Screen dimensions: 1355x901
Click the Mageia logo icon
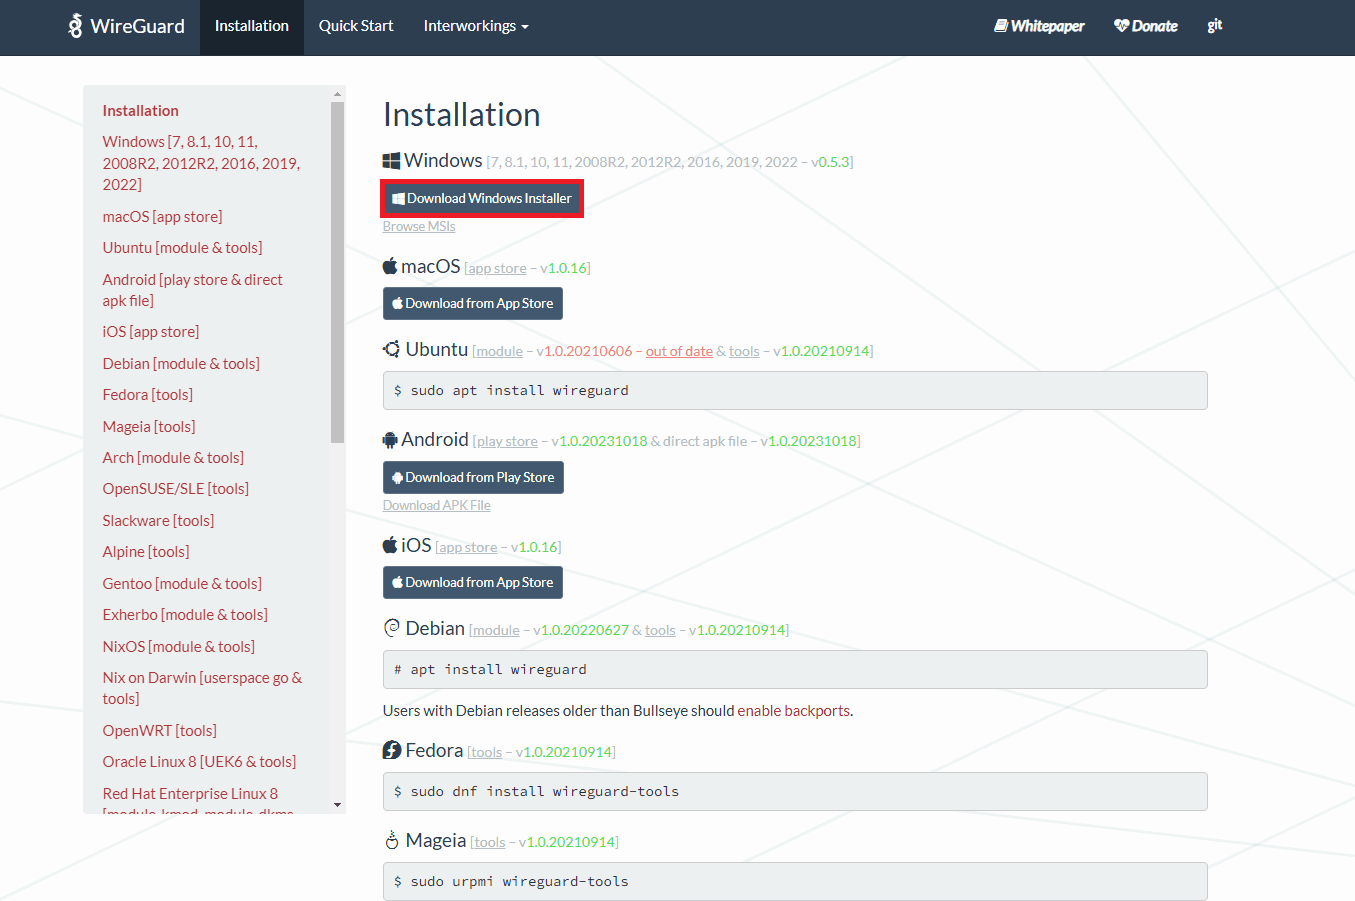[x=390, y=840]
